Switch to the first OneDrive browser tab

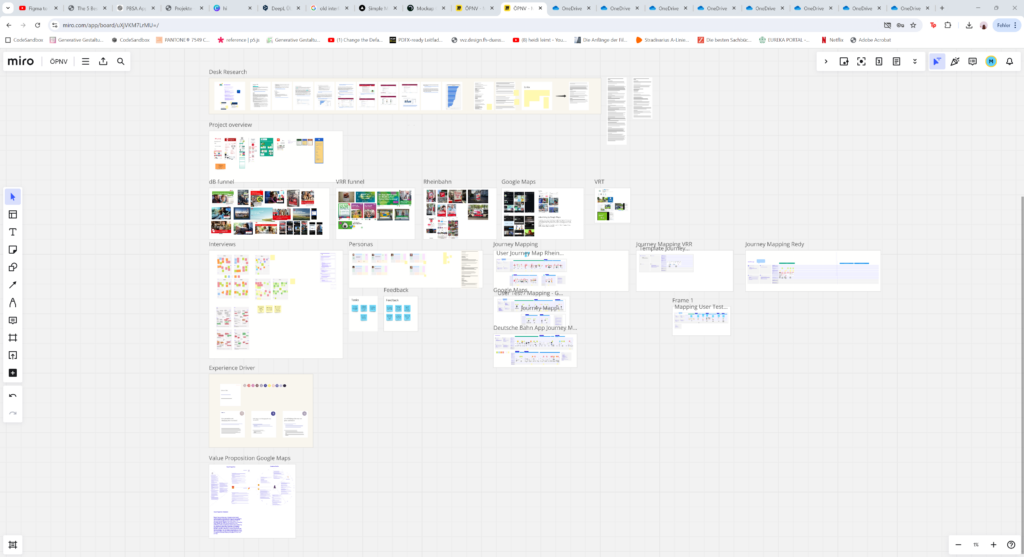coord(571,8)
